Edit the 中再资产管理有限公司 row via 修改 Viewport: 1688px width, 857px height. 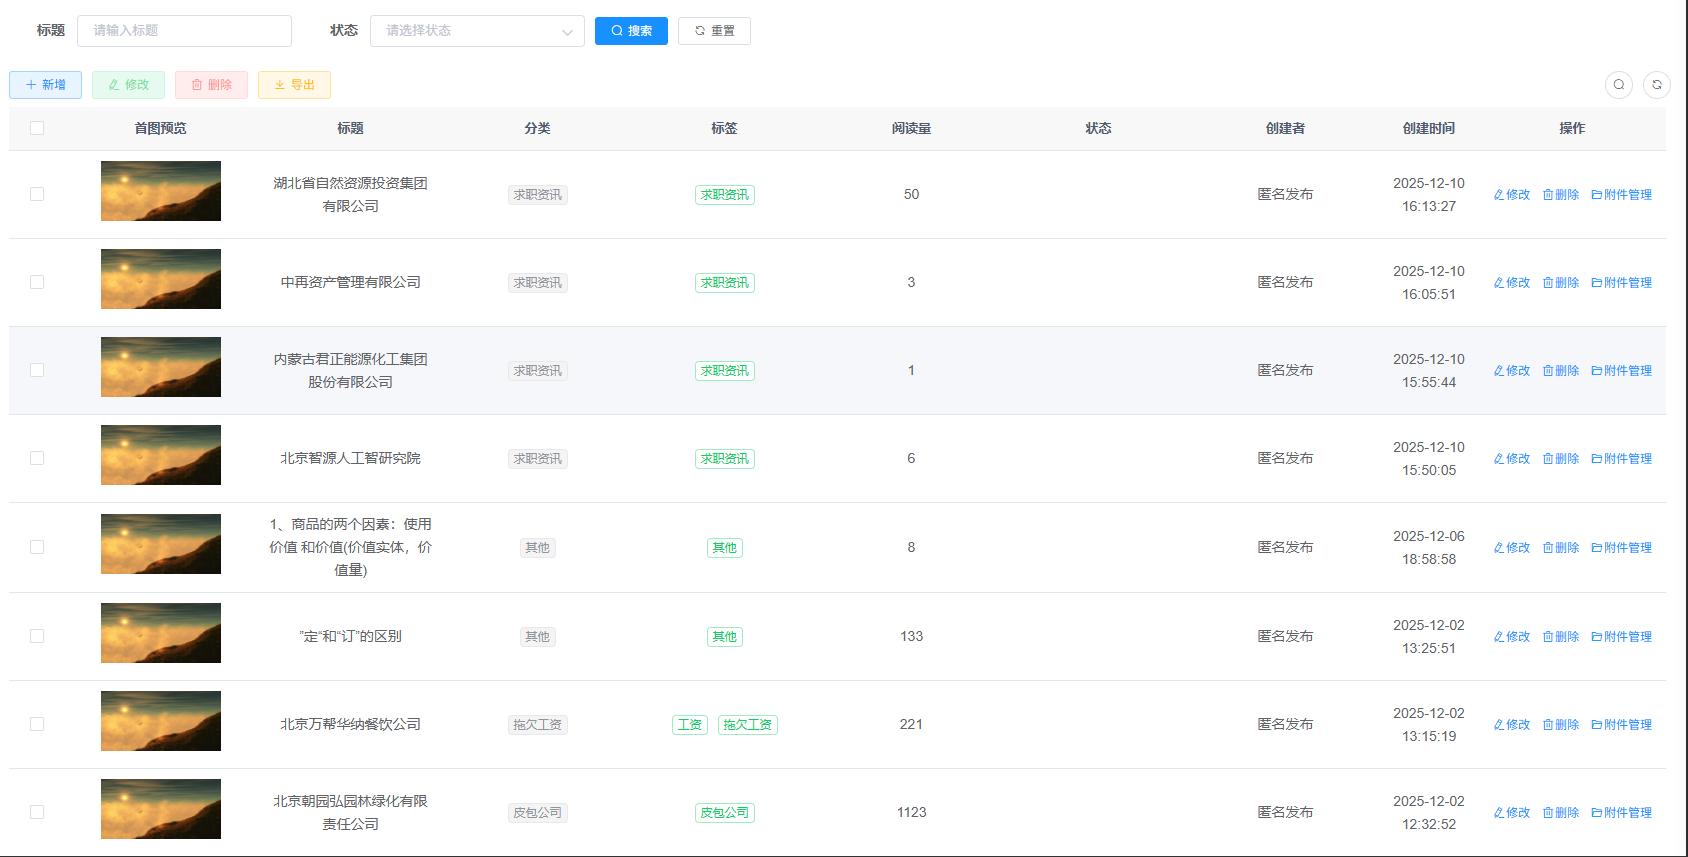[1512, 283]
